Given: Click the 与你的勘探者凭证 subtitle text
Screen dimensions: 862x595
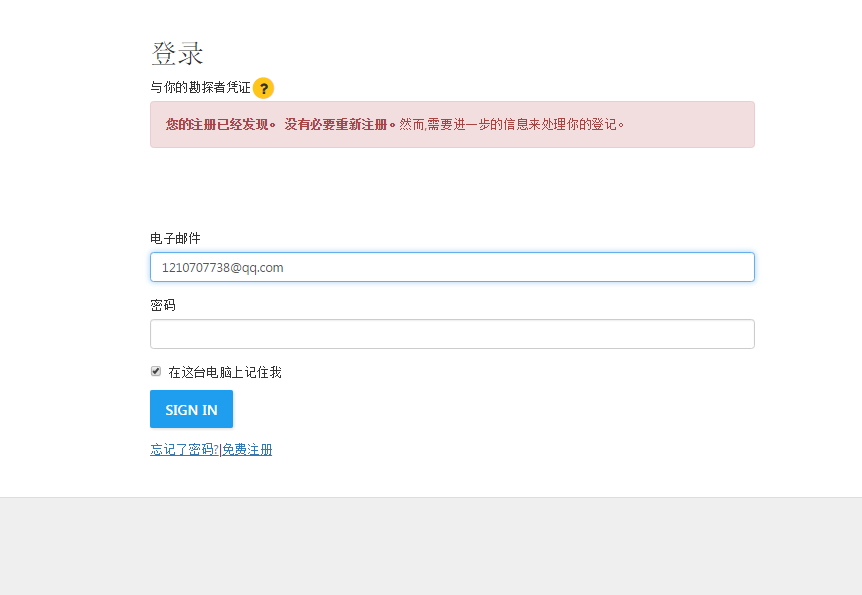Looking at the screenshot, I should [200, 88].
